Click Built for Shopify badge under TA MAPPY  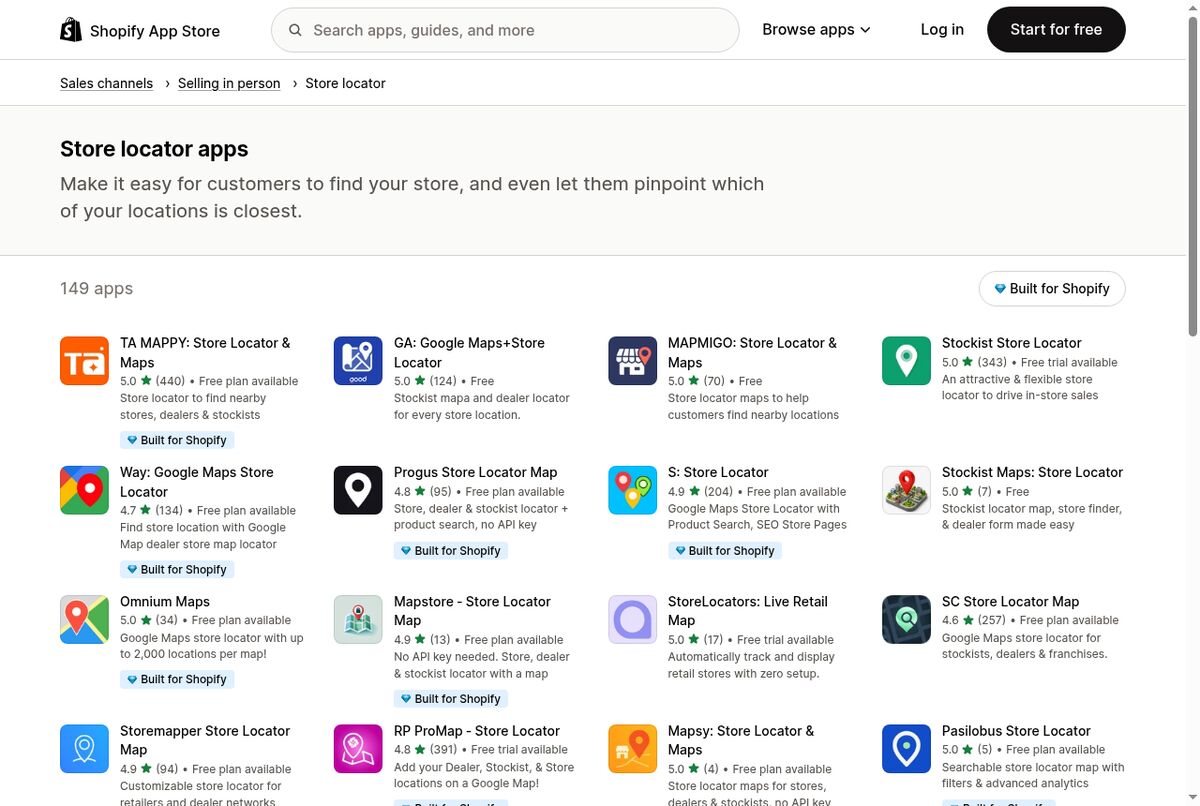coord(177,440)
